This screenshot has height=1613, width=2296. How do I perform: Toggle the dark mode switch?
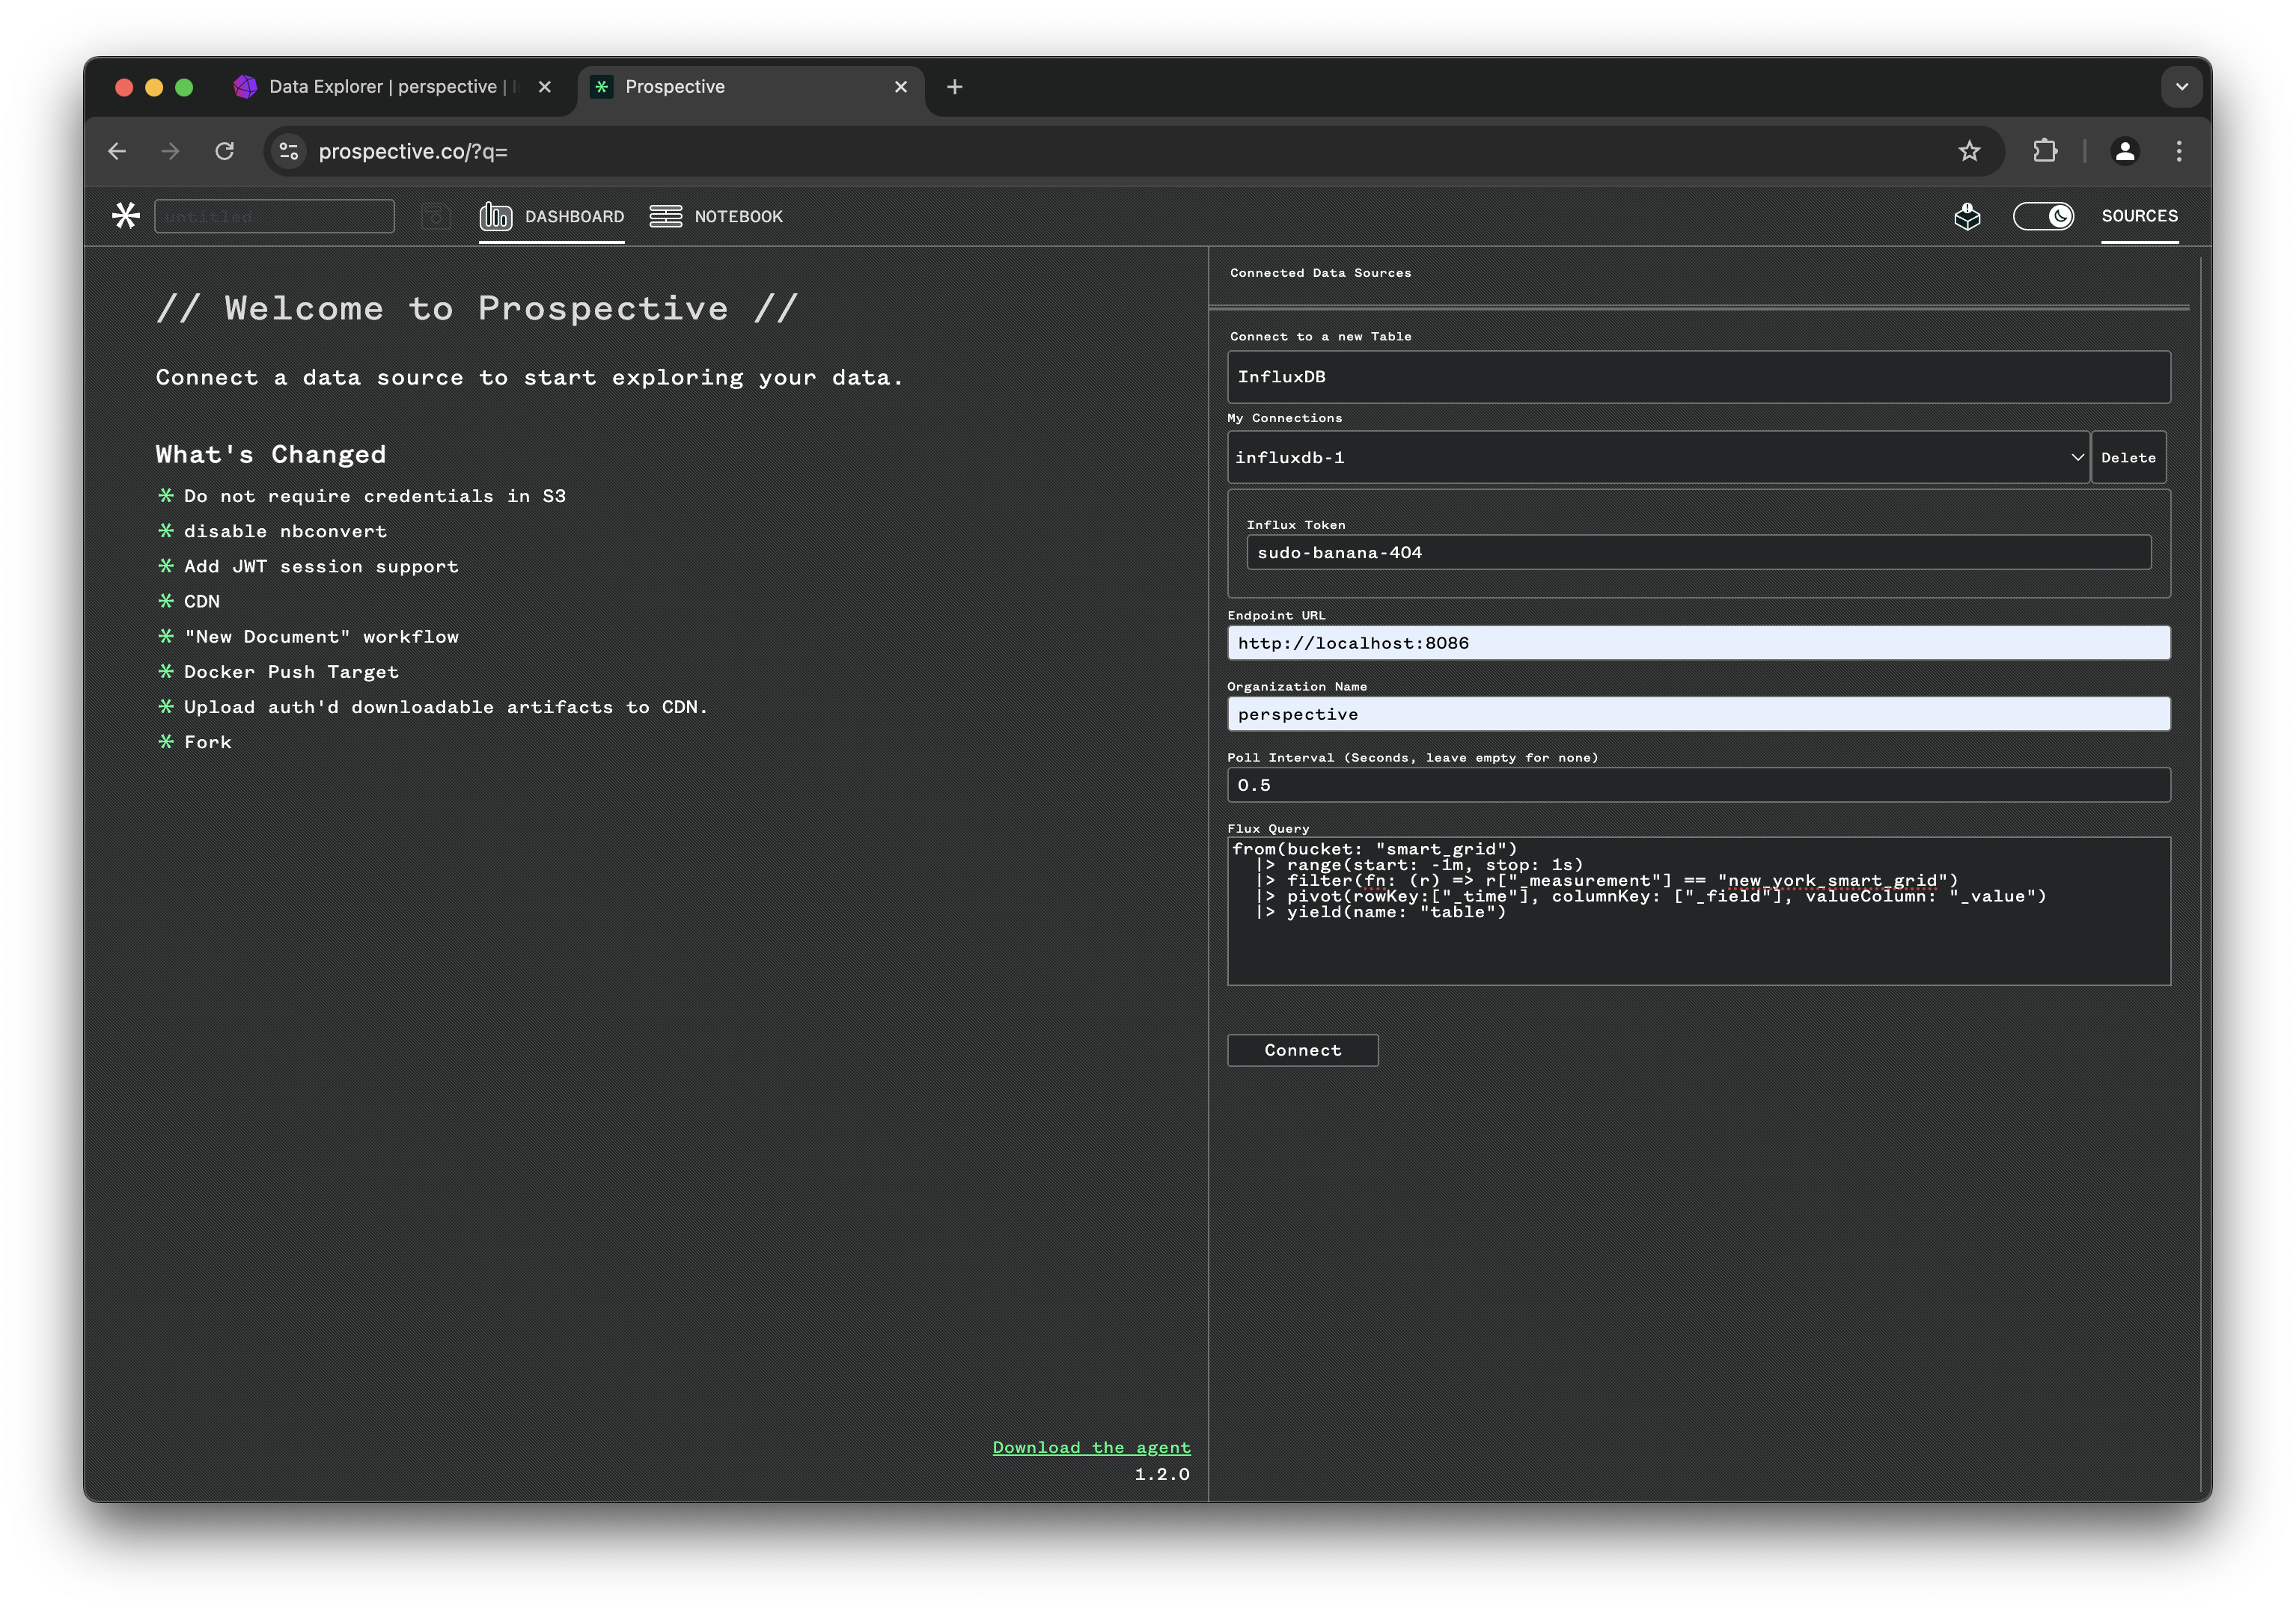(2043, 216)
